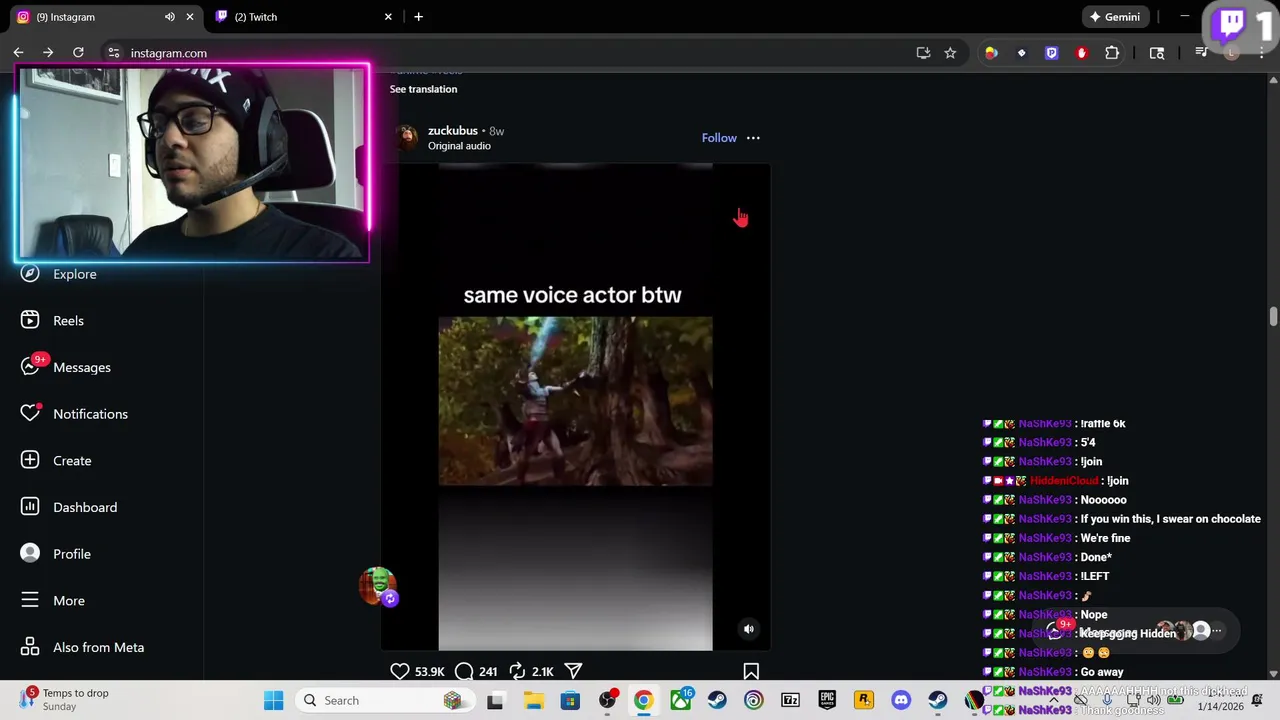View site information icon in address bar

click(x=114, y=53)
